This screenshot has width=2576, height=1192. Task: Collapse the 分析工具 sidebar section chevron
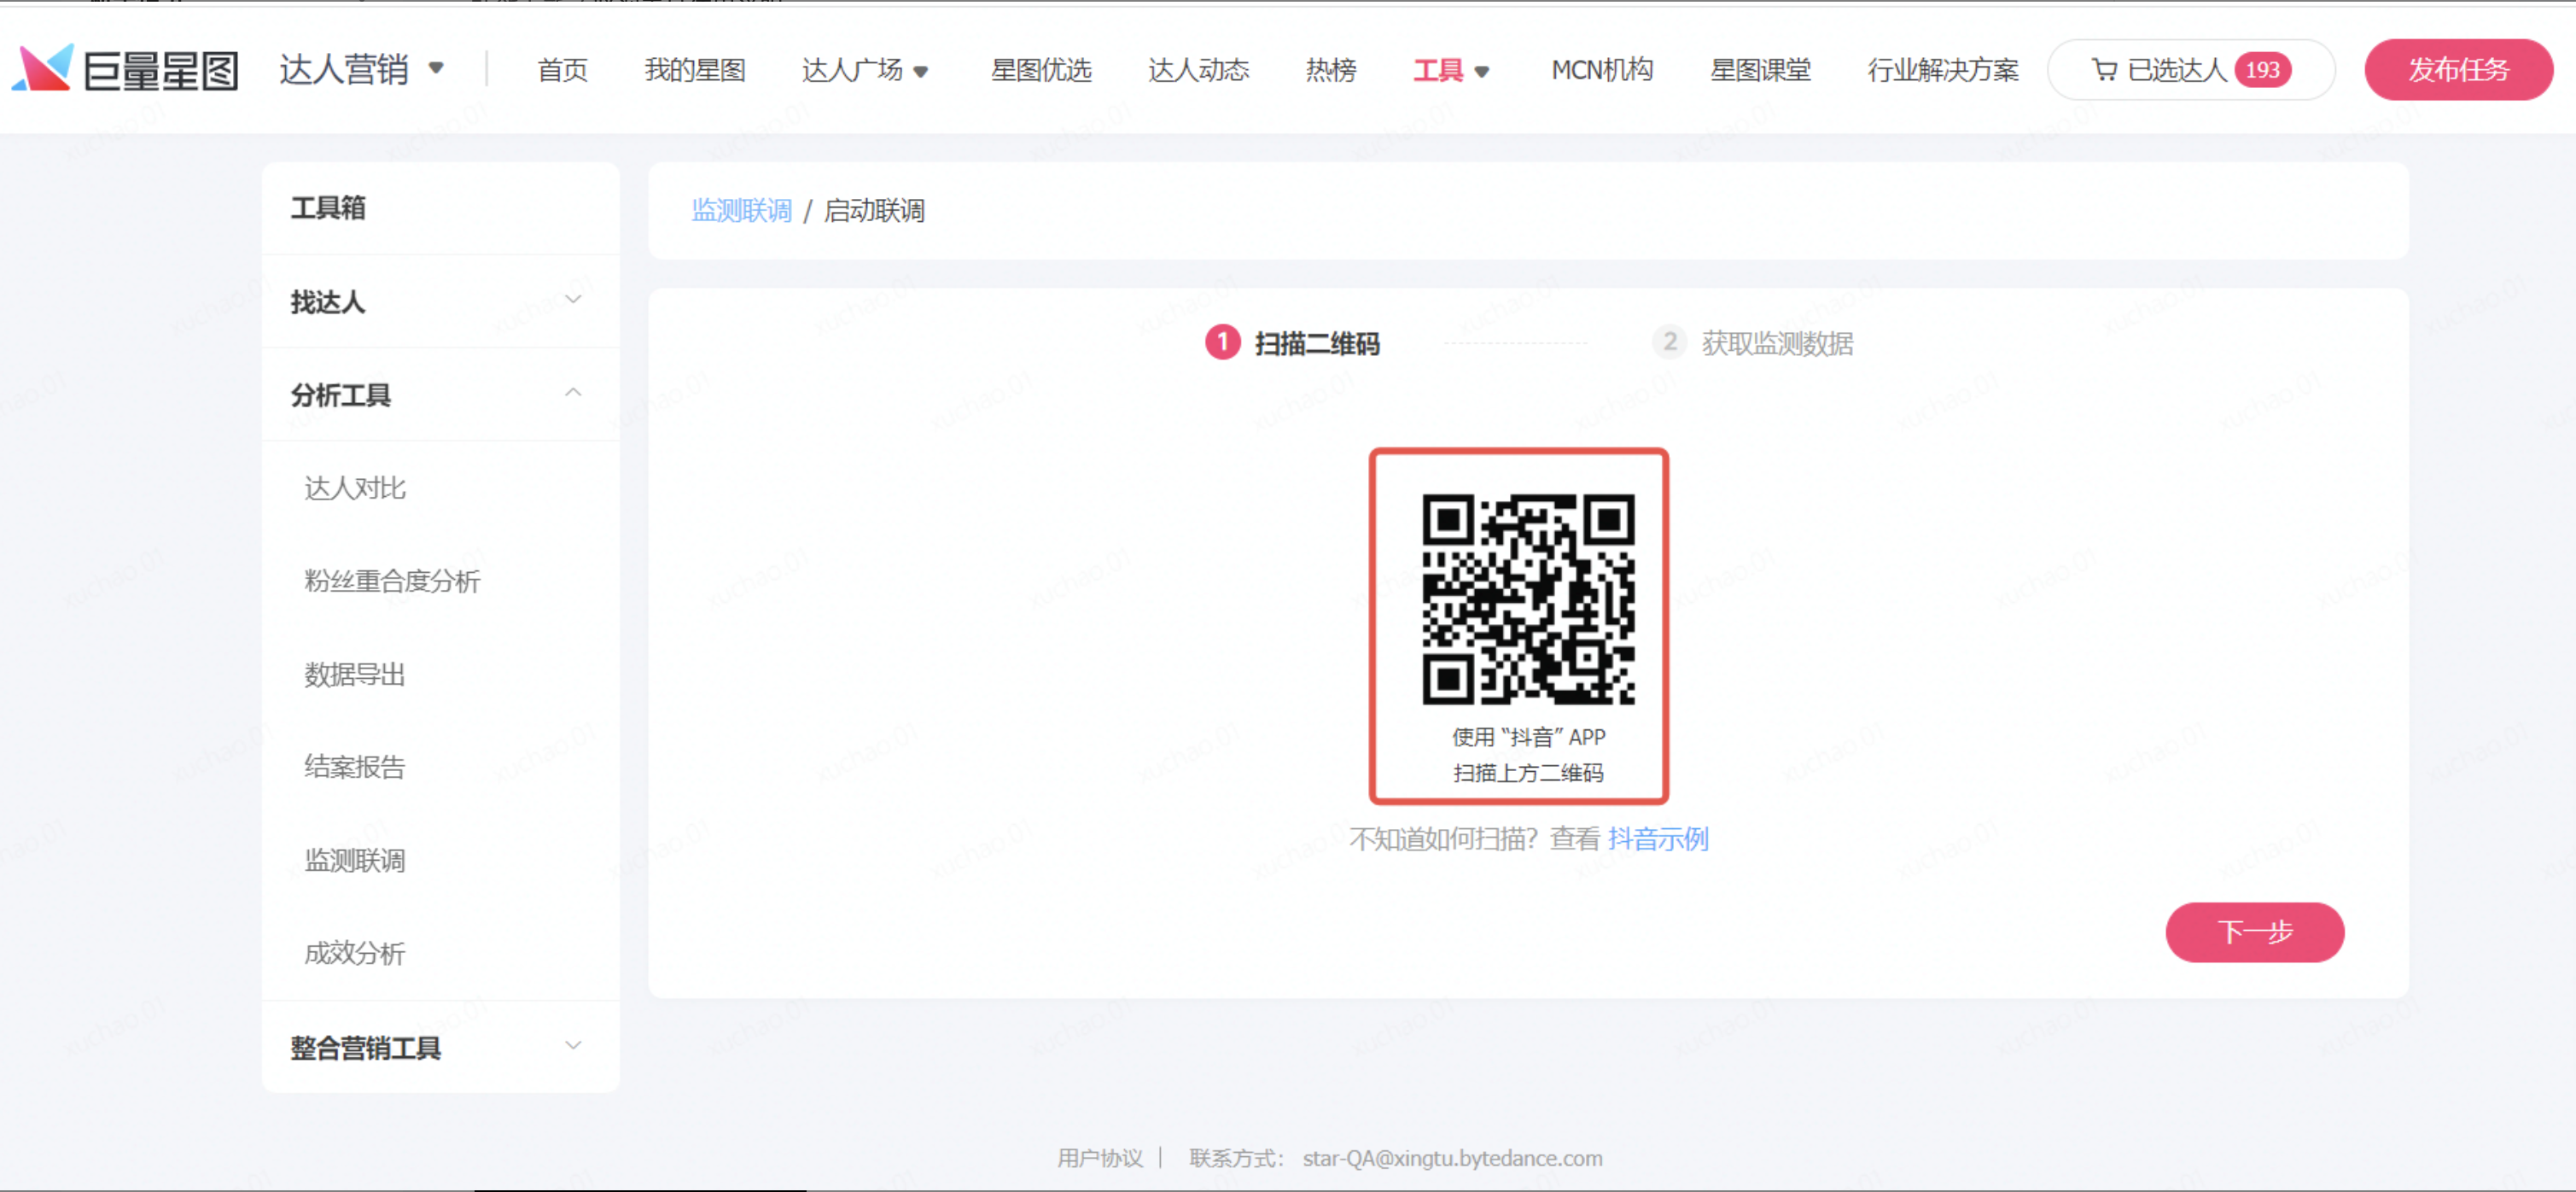[x=573, y=393]
